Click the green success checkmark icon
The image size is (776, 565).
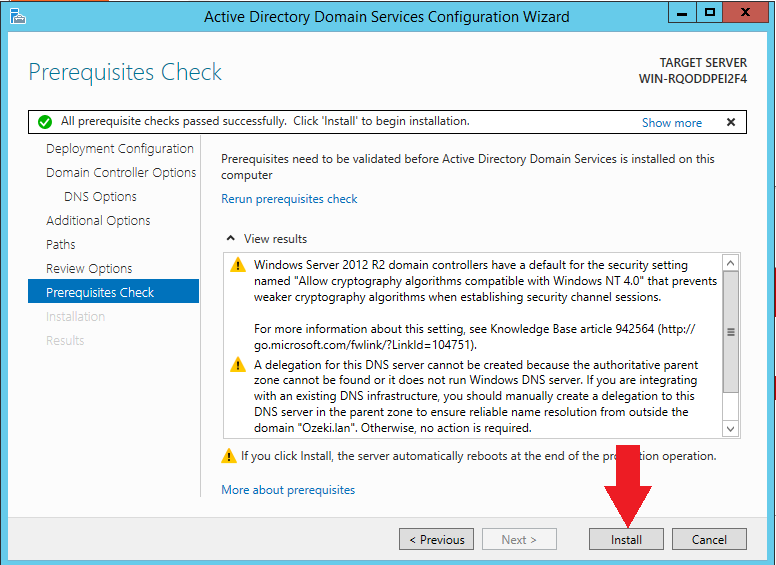click(x=44, y=122)
